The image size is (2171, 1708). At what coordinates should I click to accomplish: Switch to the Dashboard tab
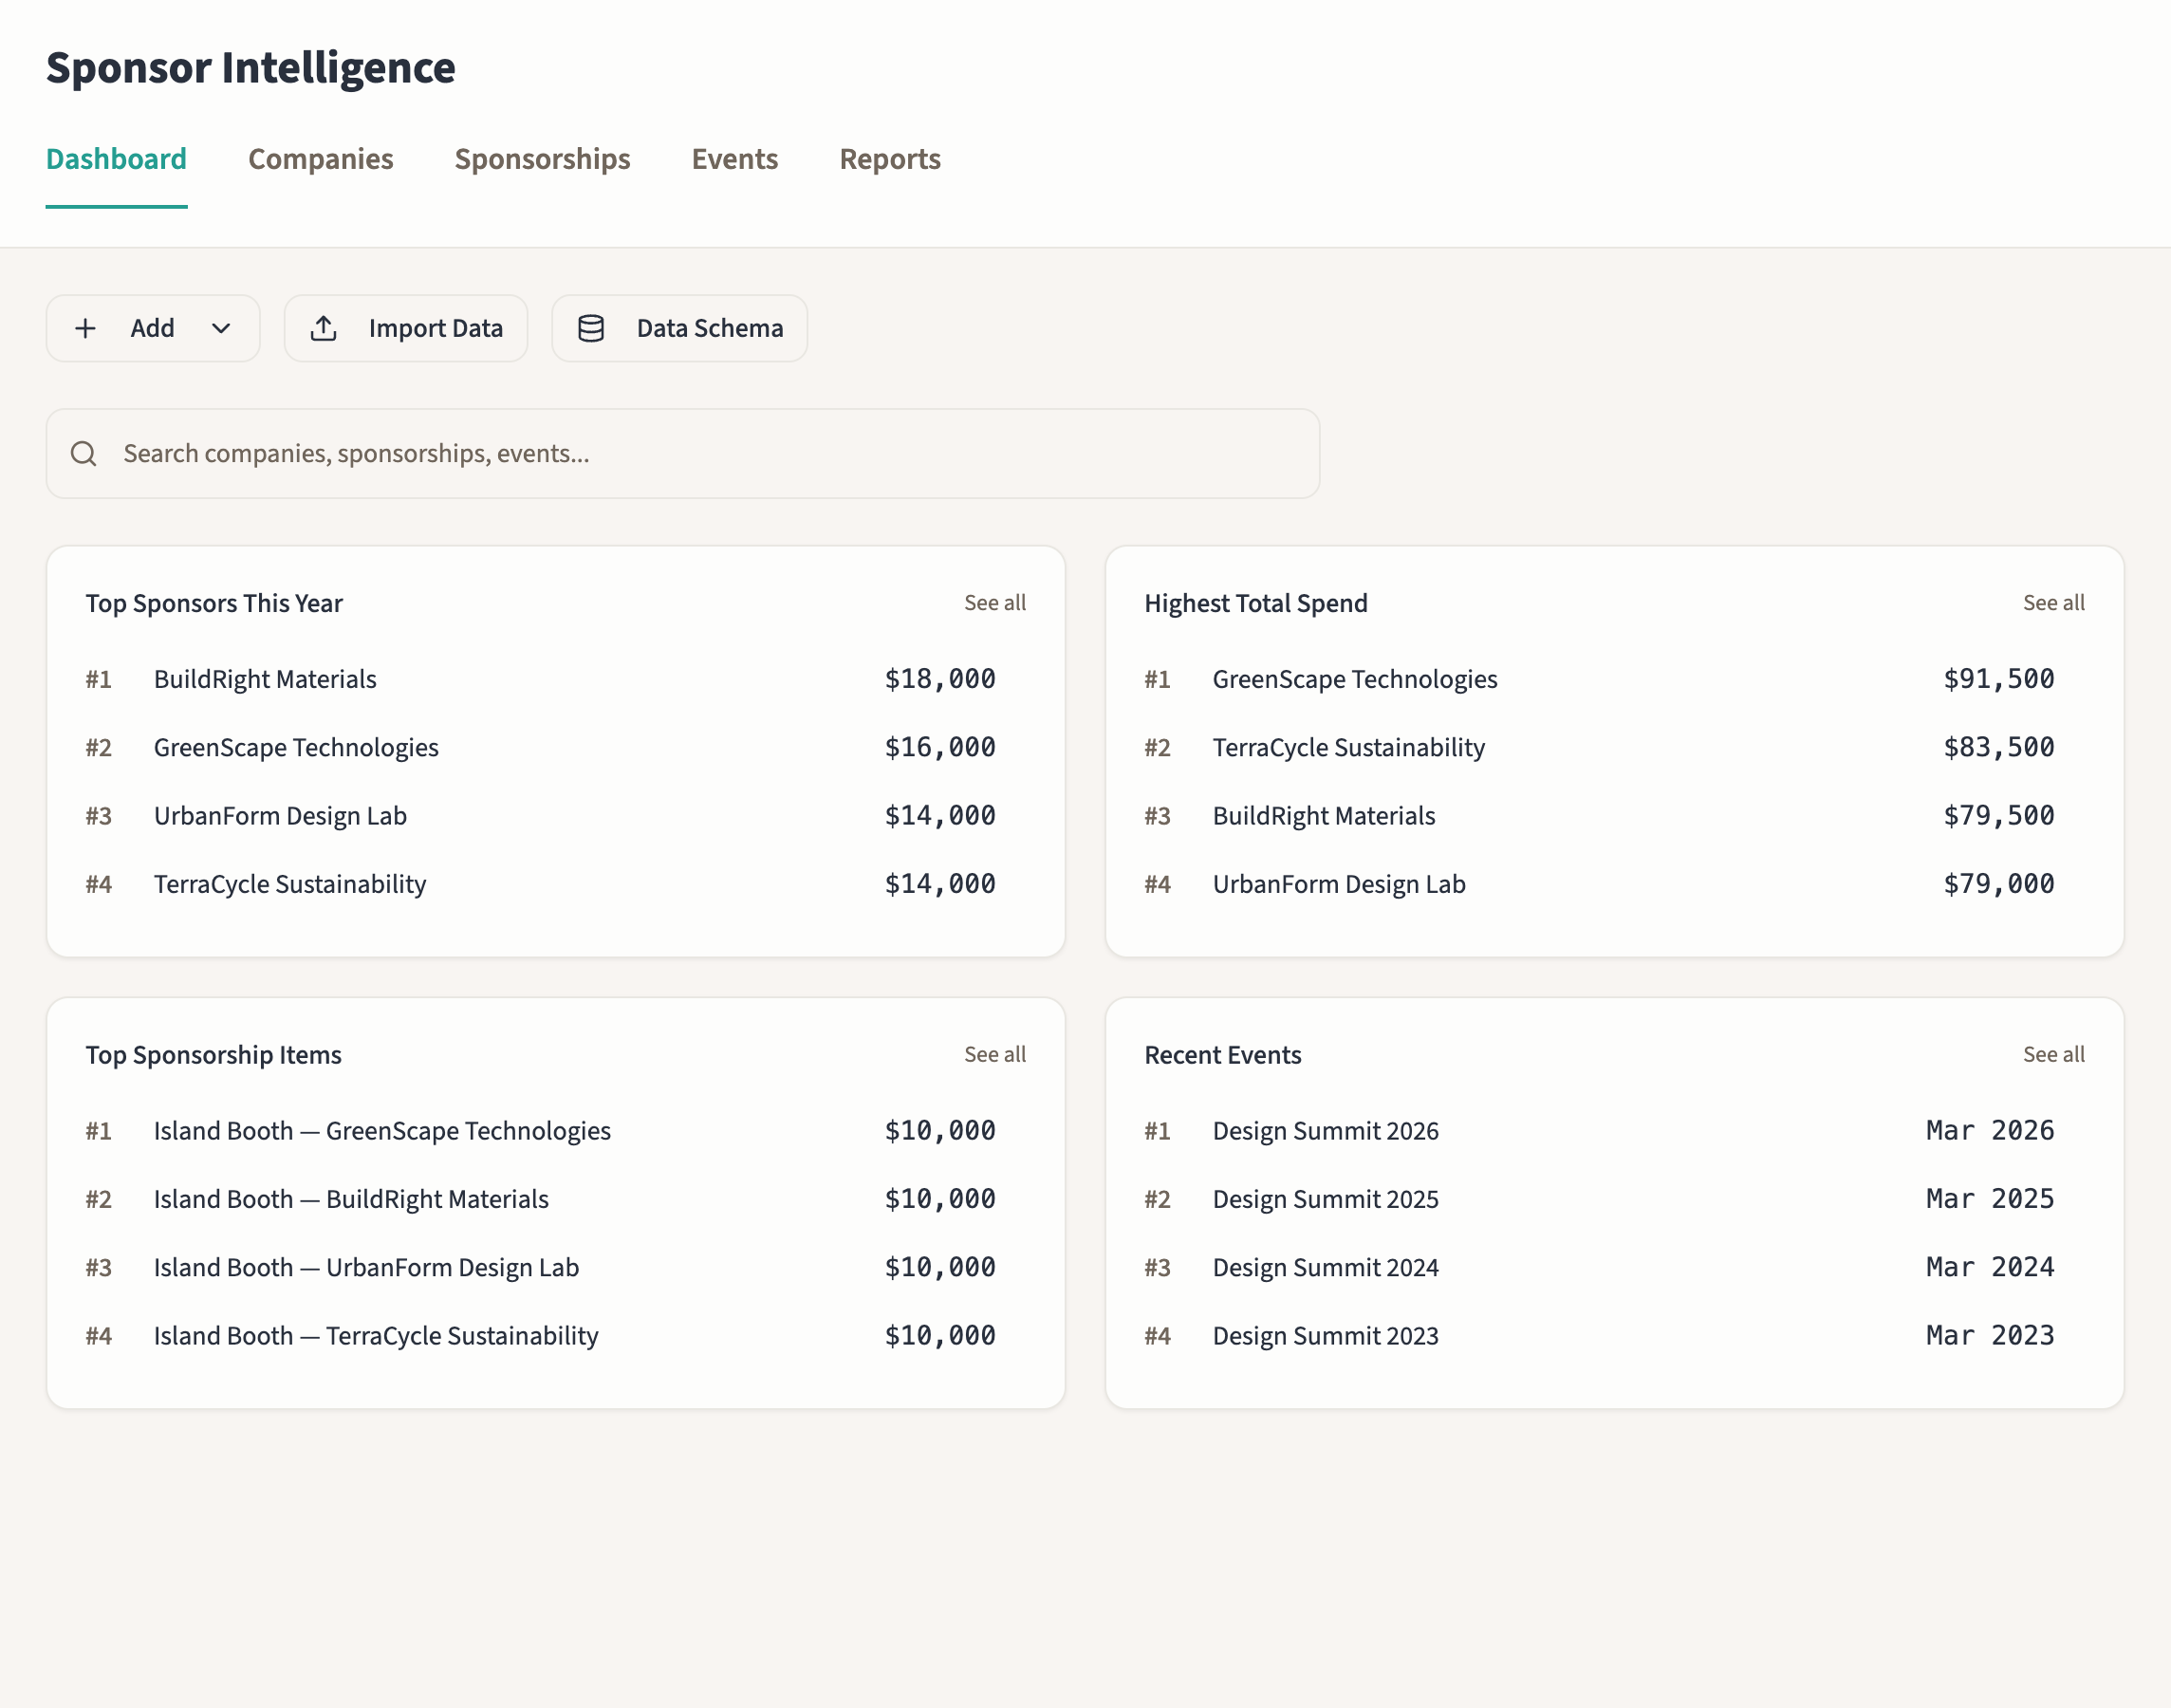tap(116, 159)
